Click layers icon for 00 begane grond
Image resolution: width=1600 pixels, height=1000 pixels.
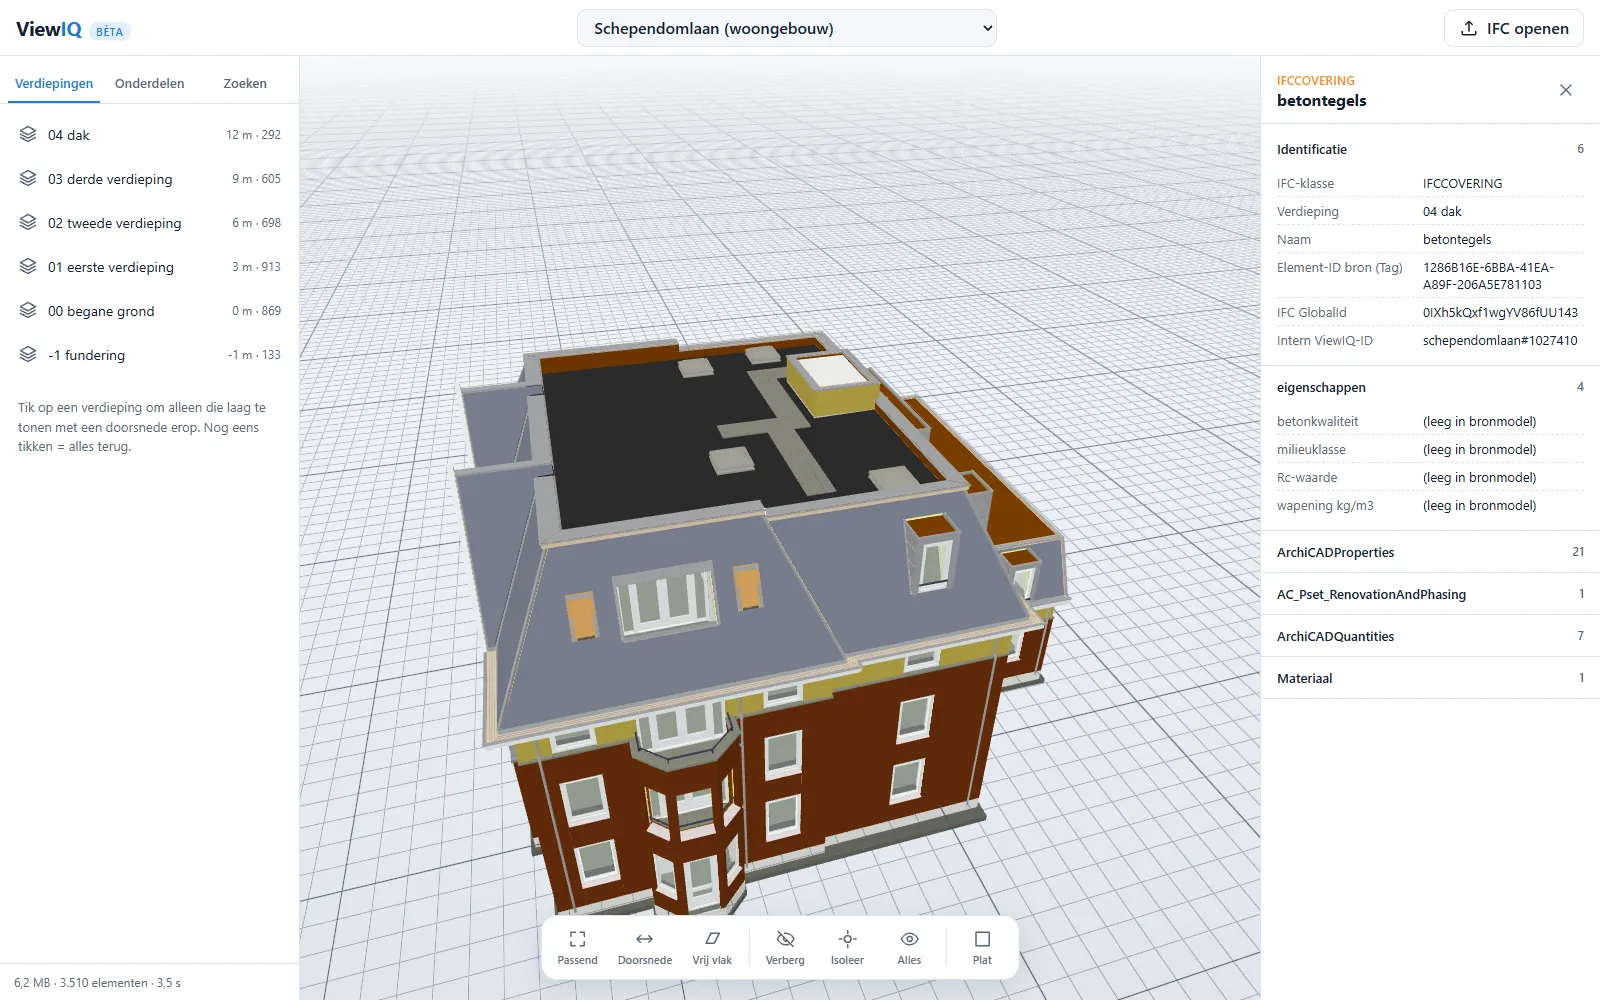[28, 311]
